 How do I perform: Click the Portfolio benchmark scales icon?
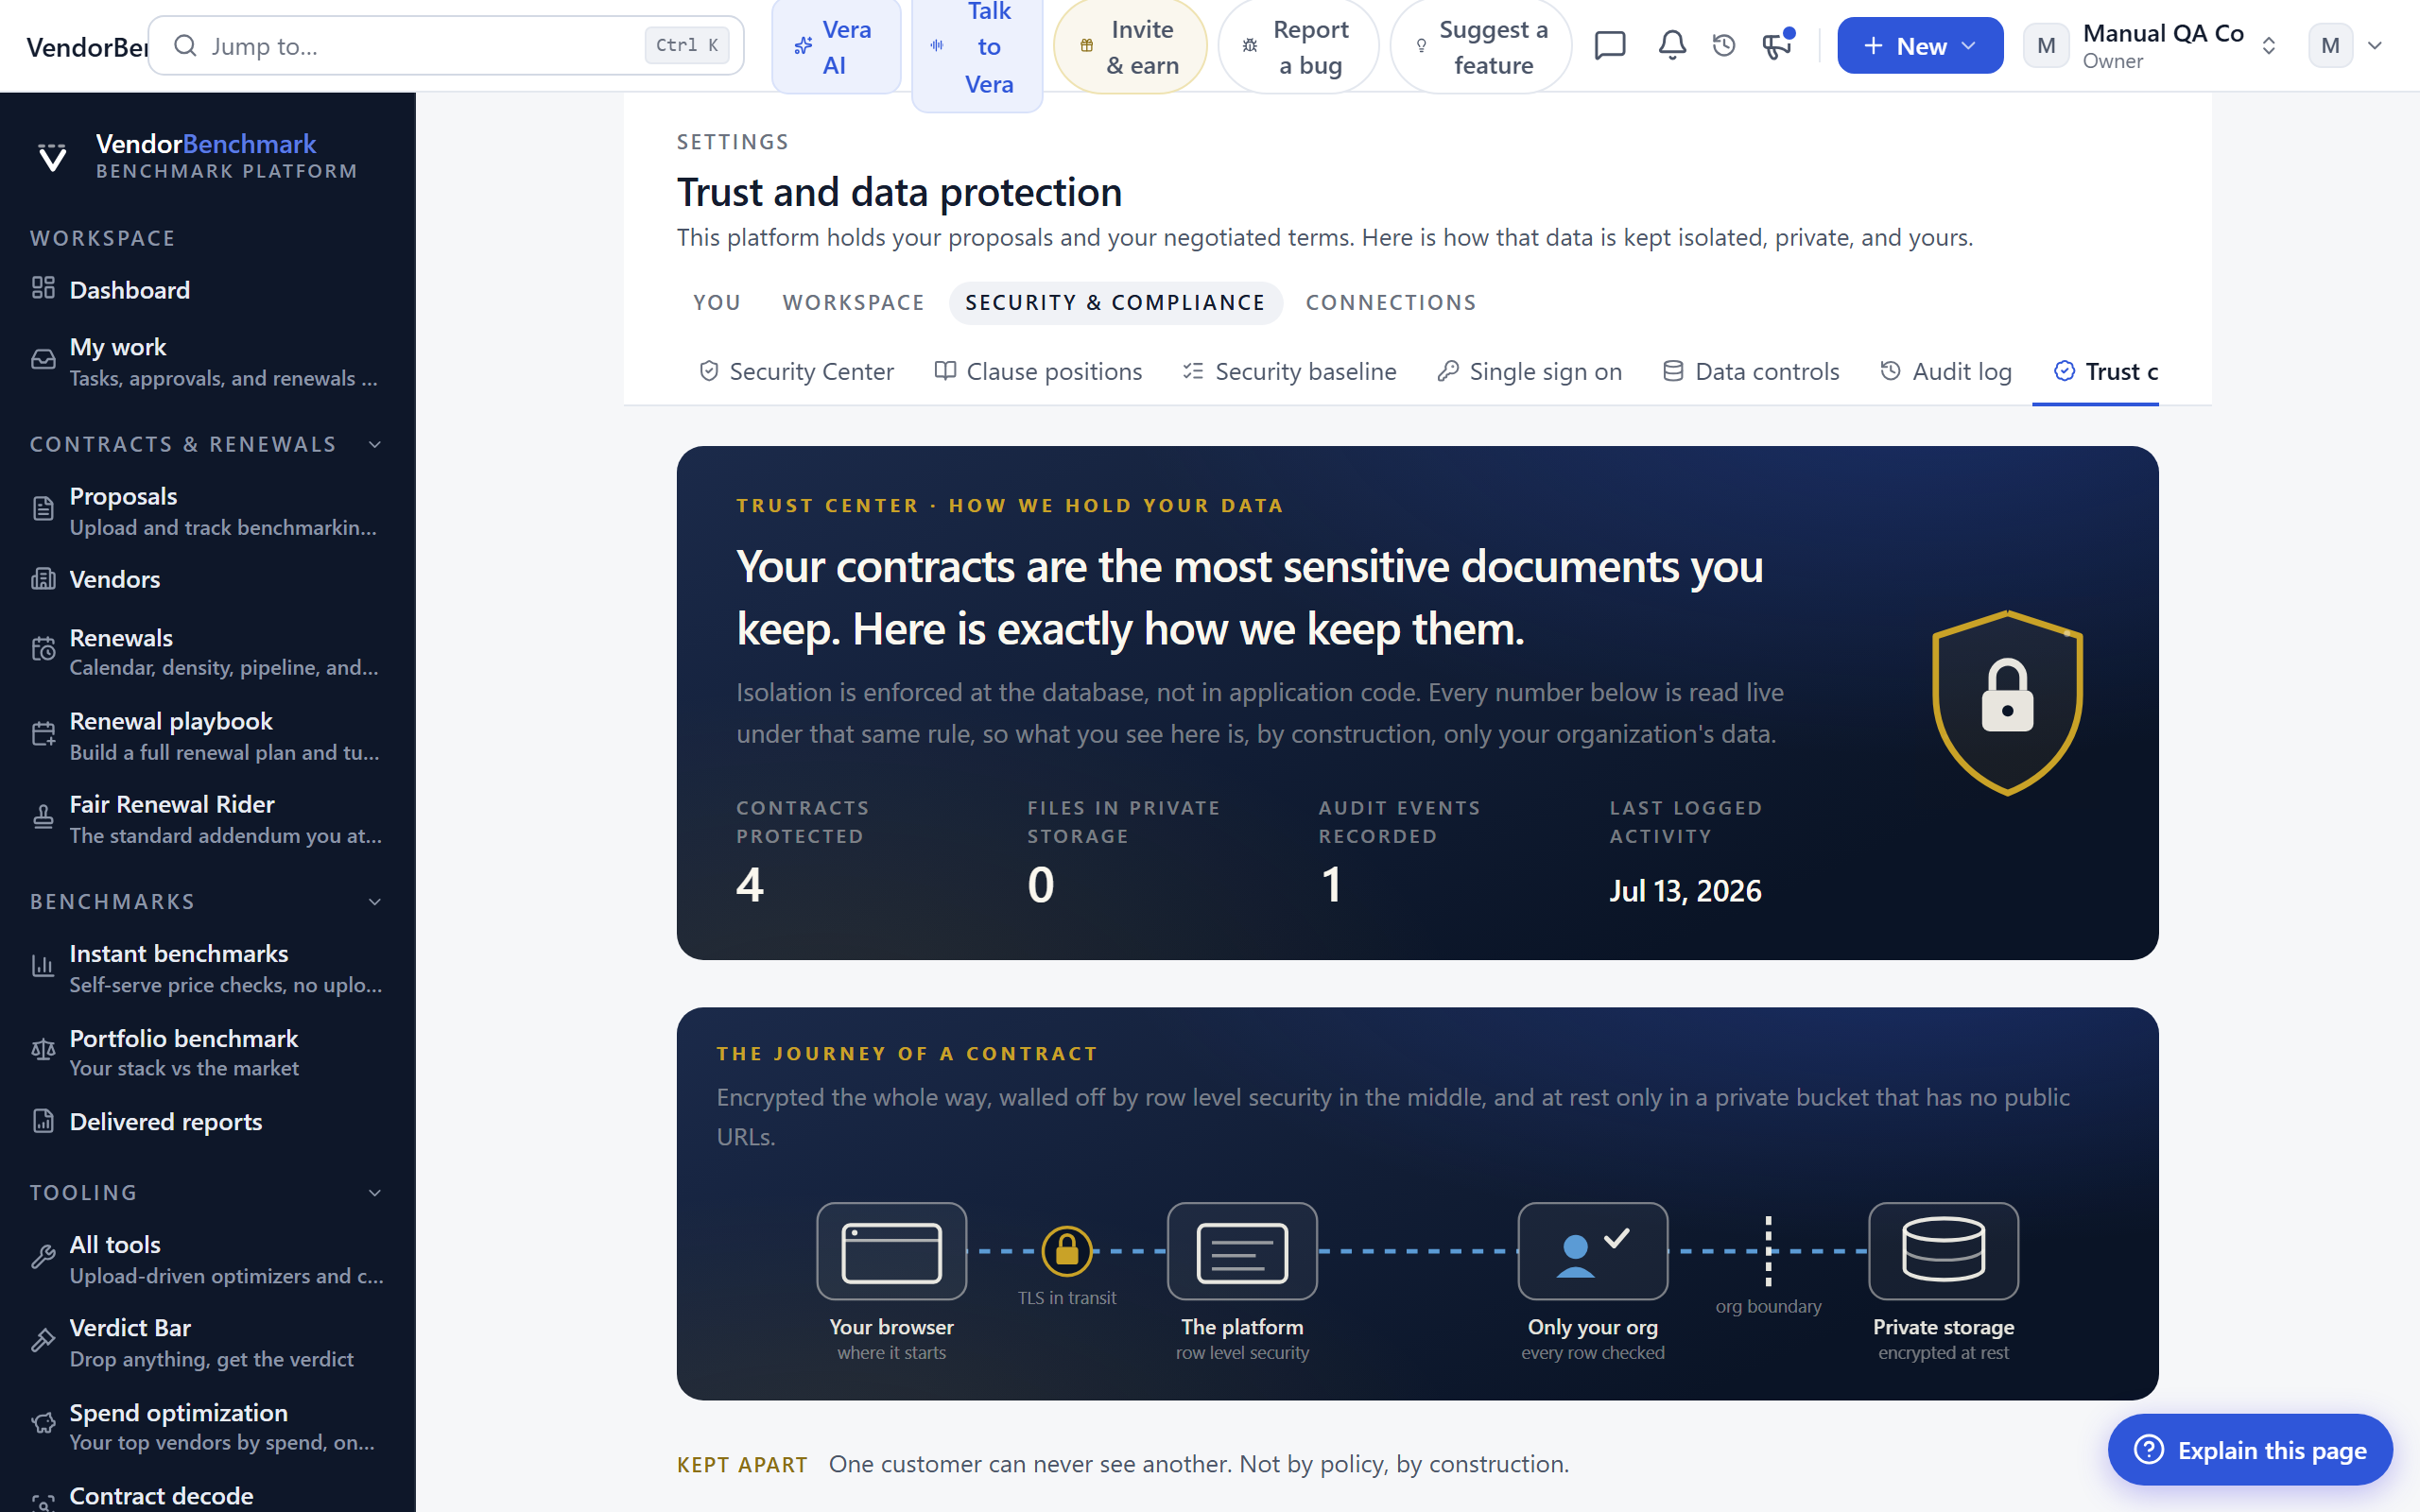[43, 1050]
